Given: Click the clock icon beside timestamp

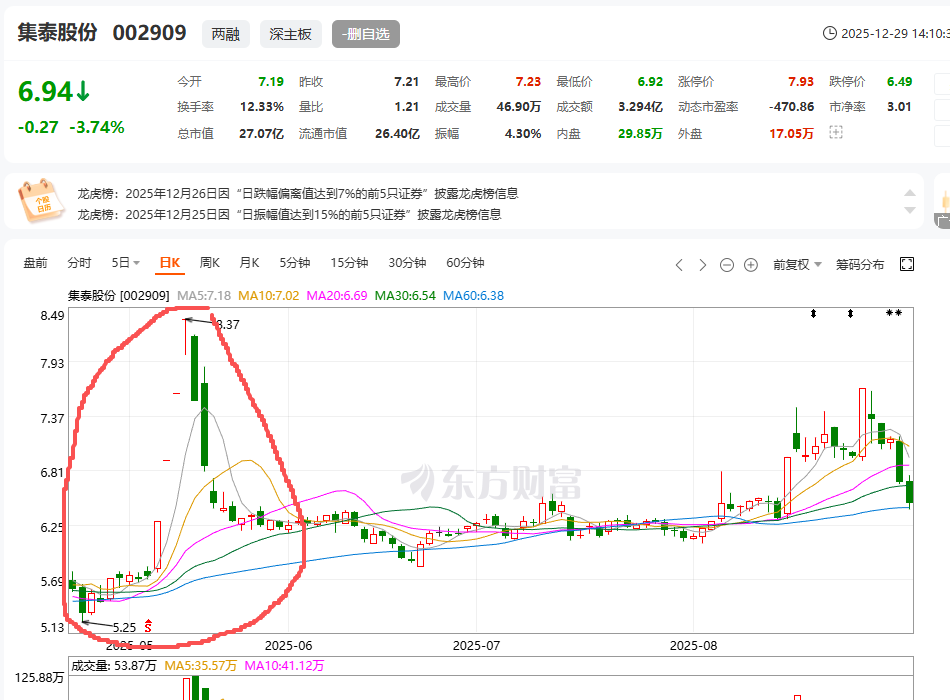Looking at the screenshot, I should pyautogui.click(x=829, y=33).
